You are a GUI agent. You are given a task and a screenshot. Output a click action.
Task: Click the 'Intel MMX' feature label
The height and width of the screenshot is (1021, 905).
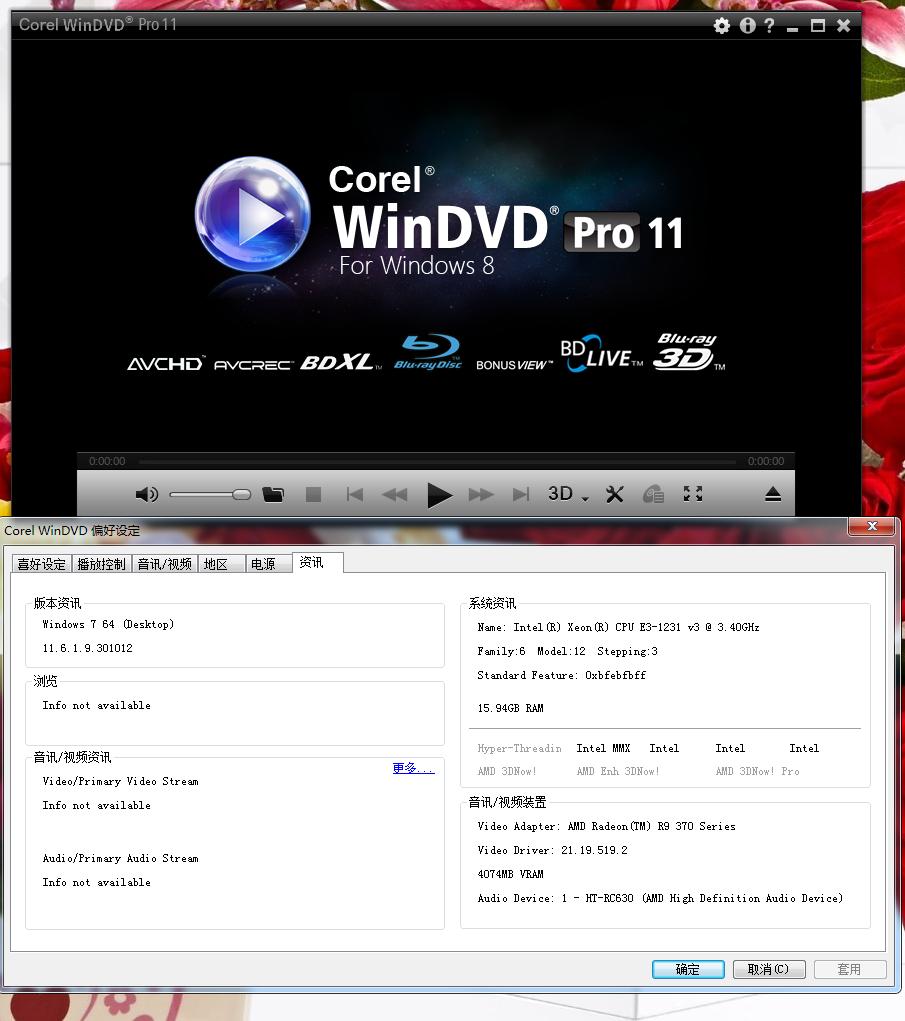point(603,749)
